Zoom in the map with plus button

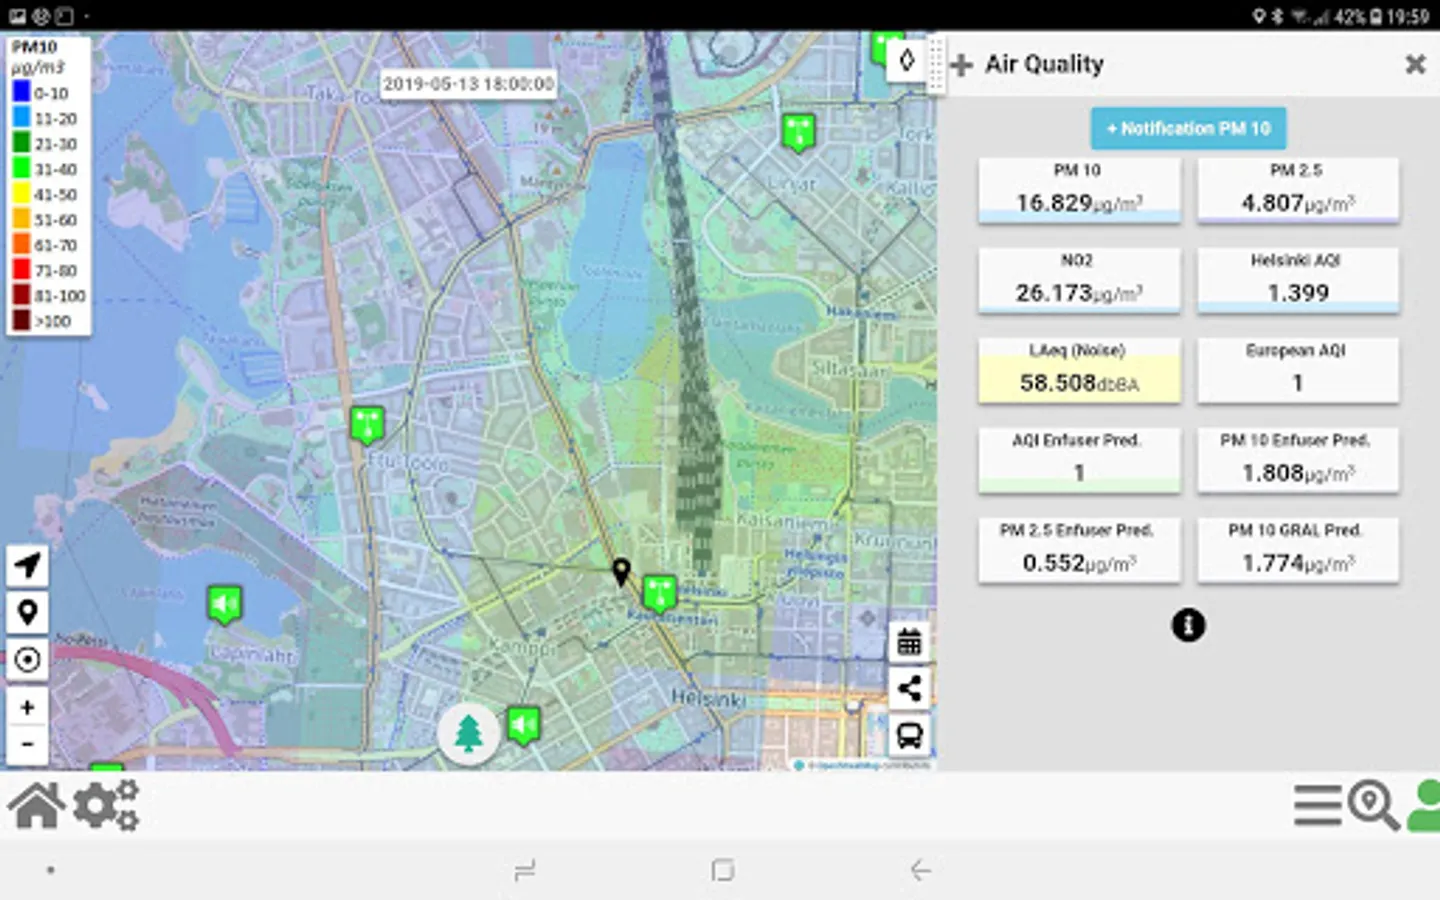[x=27, y=707]
